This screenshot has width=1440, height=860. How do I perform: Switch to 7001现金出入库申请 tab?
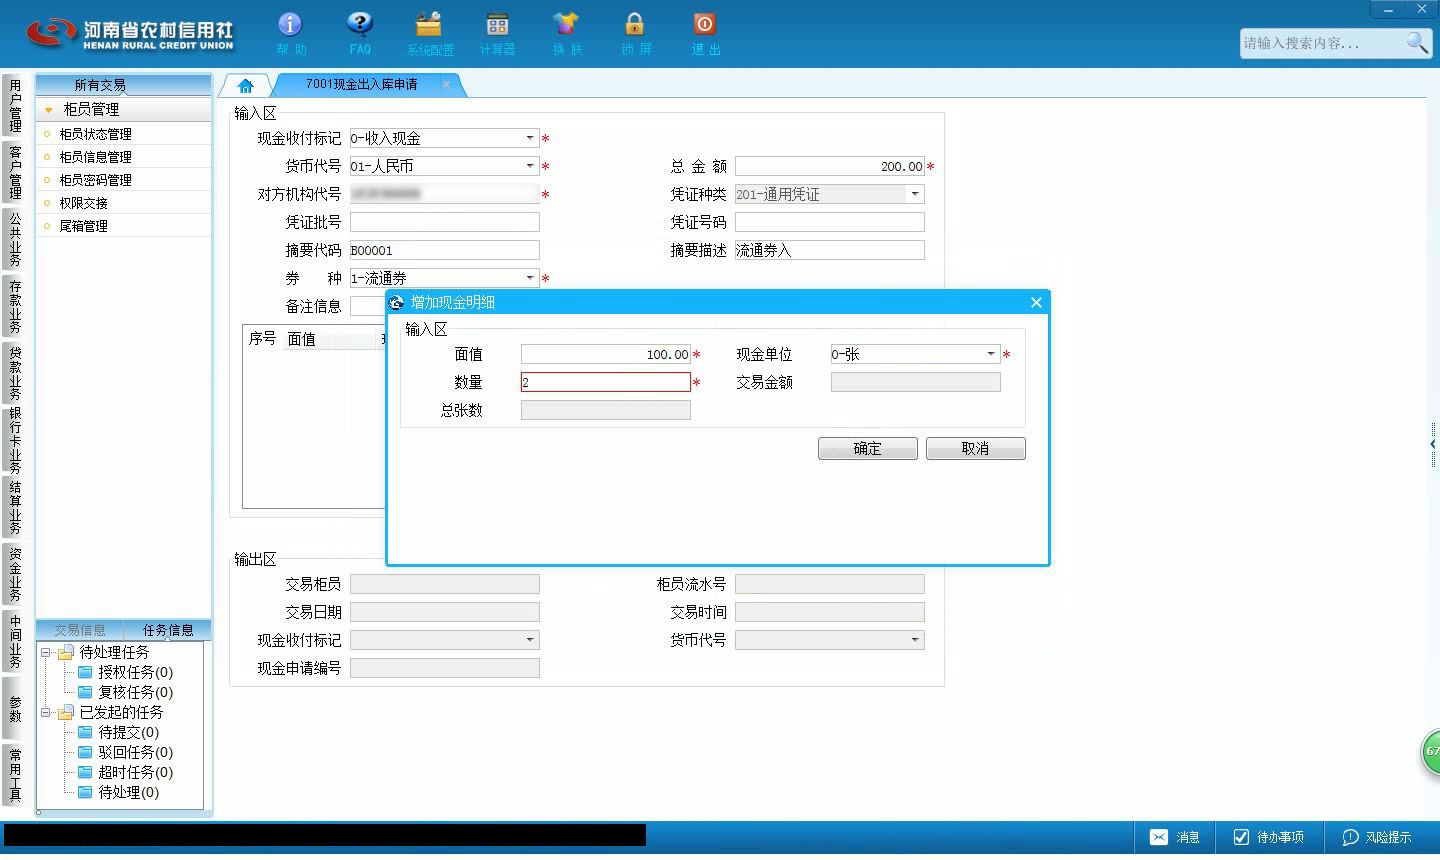pos(361,85)
